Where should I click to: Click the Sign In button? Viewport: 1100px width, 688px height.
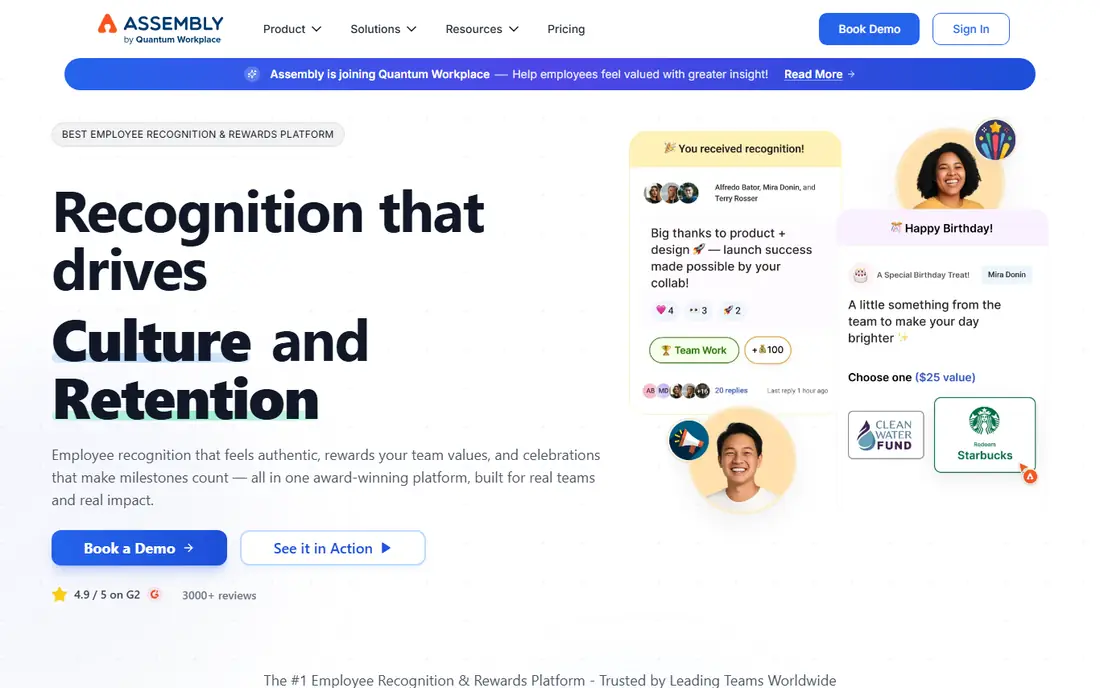coord(970,29)
